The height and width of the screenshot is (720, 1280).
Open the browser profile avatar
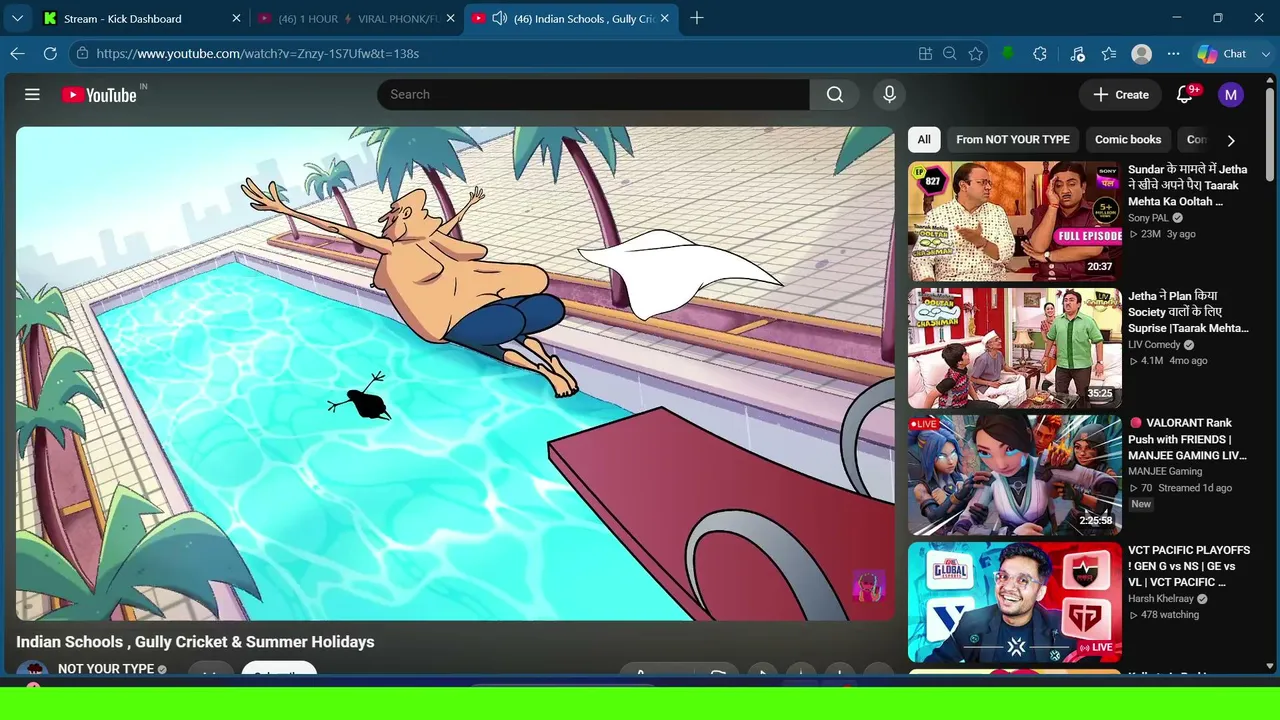pyautogui.click(x=1142, y=54)
